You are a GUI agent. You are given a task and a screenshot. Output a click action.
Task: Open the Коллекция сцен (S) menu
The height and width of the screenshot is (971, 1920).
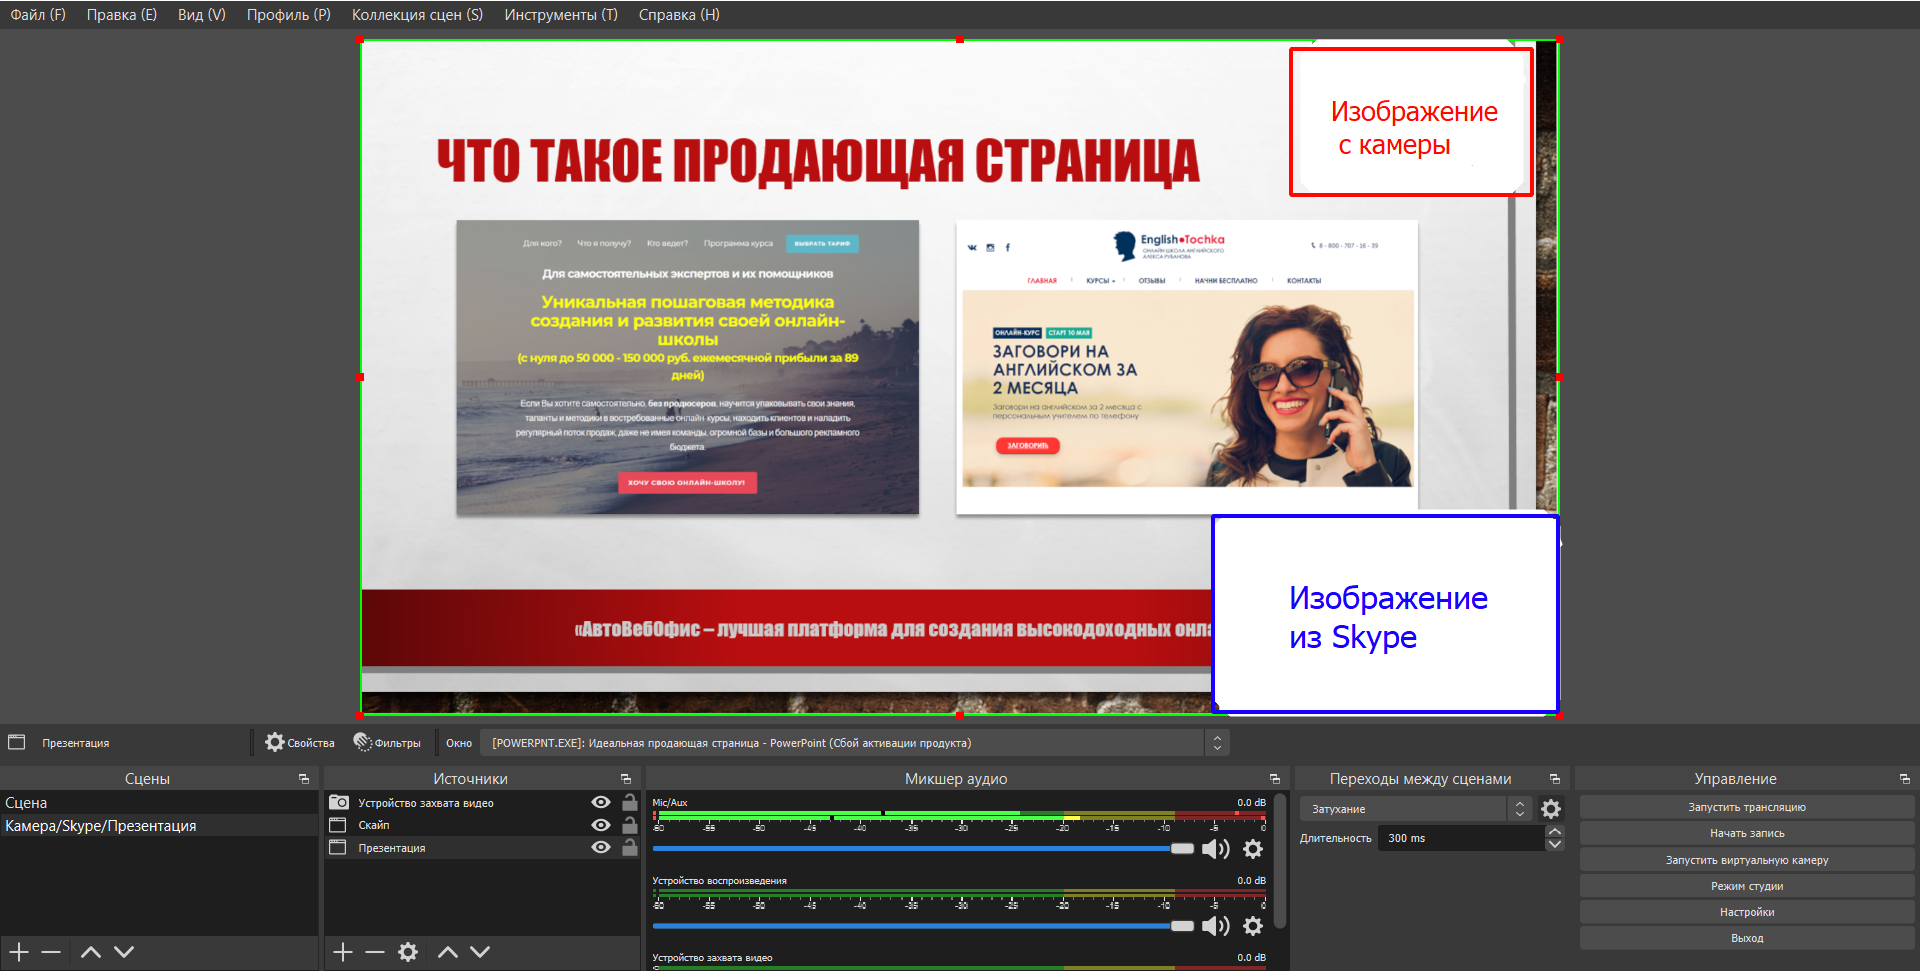point(417,15)
